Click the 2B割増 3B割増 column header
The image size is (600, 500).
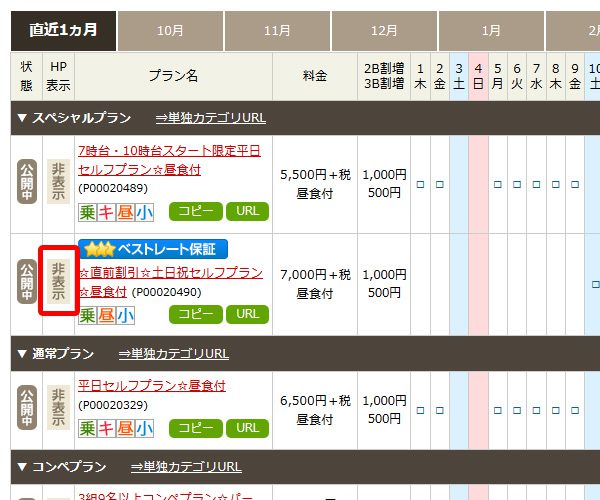tap(384, 76)
